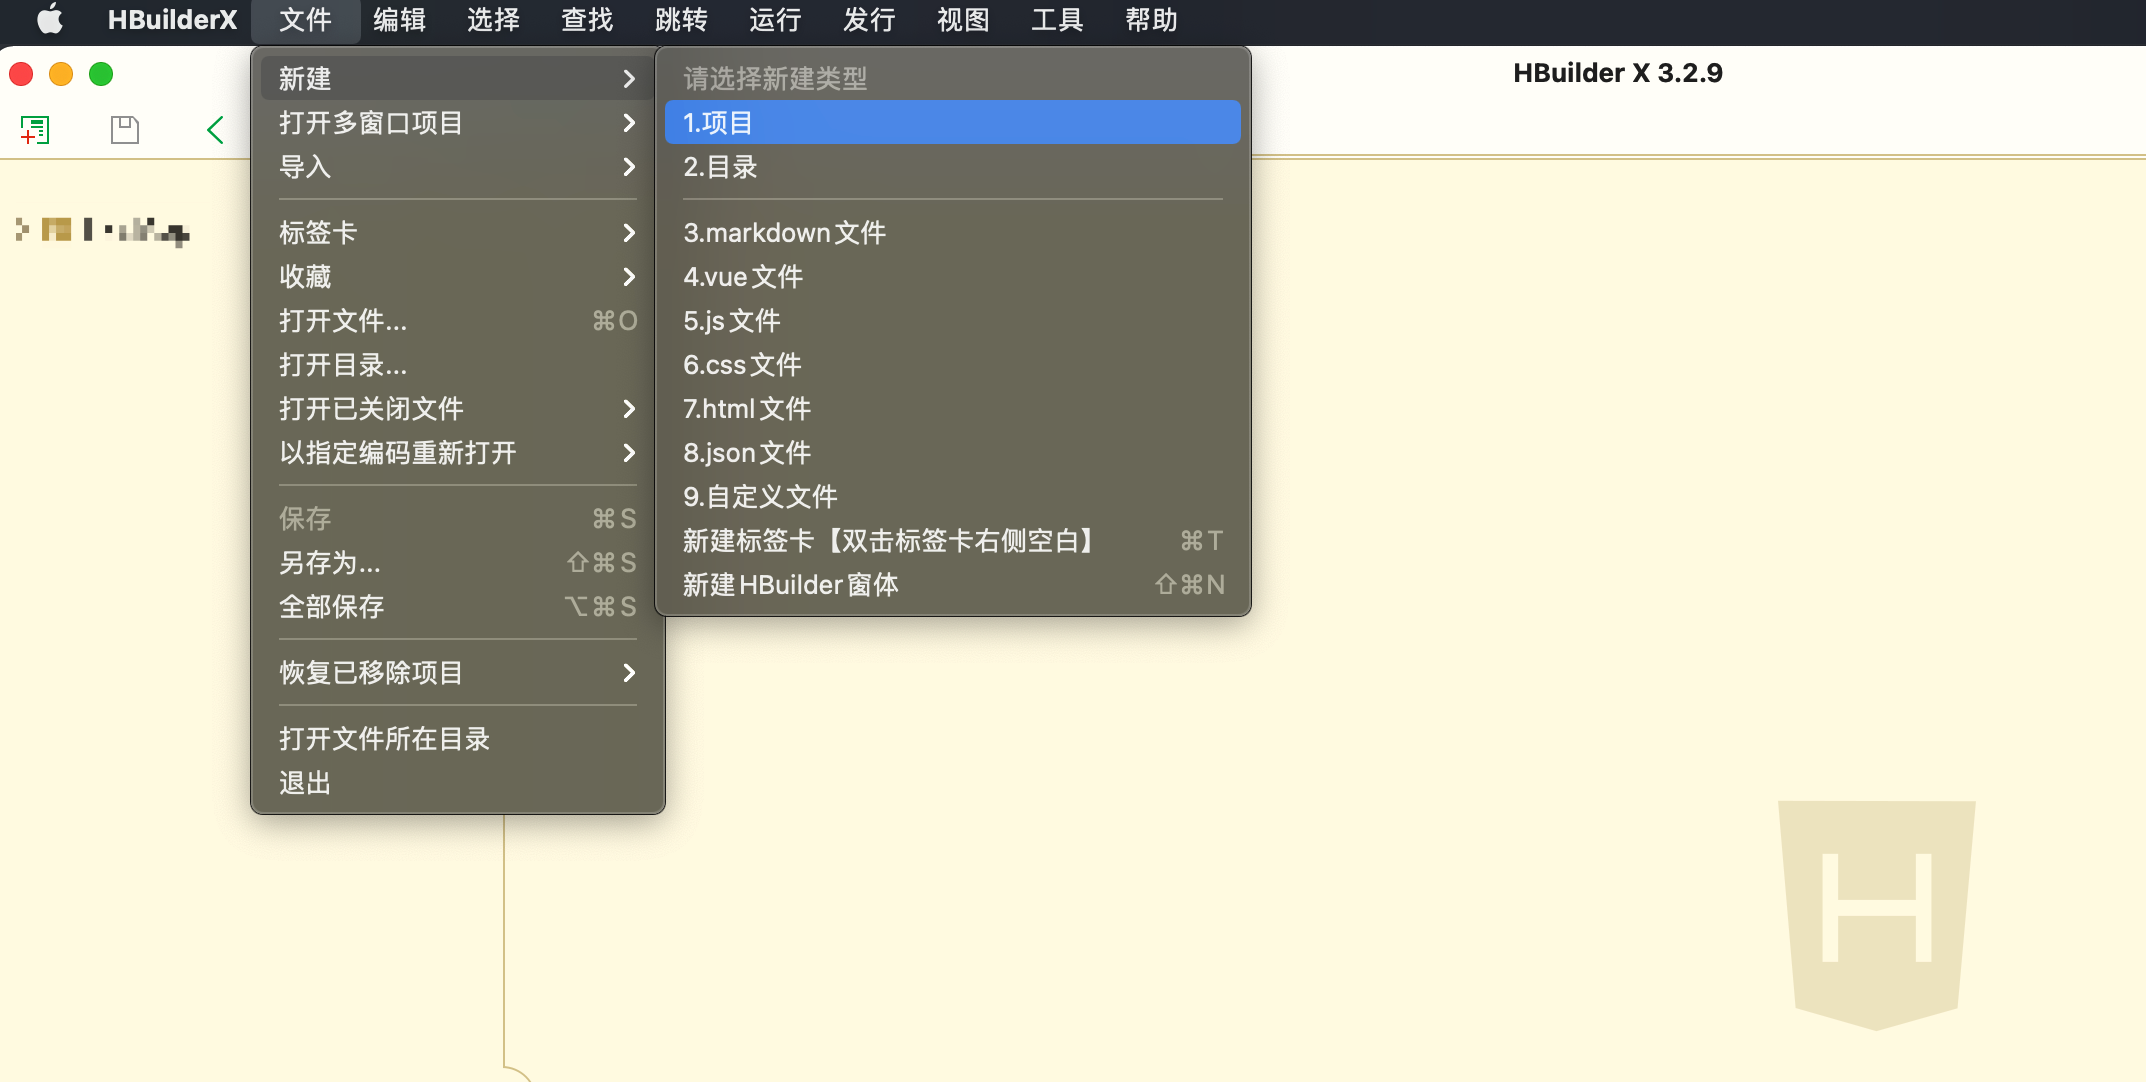Collapse the sidebar with the green chevron icon
The width and height of the screenshot is (2146, 1082).
[x=215, y=129]
